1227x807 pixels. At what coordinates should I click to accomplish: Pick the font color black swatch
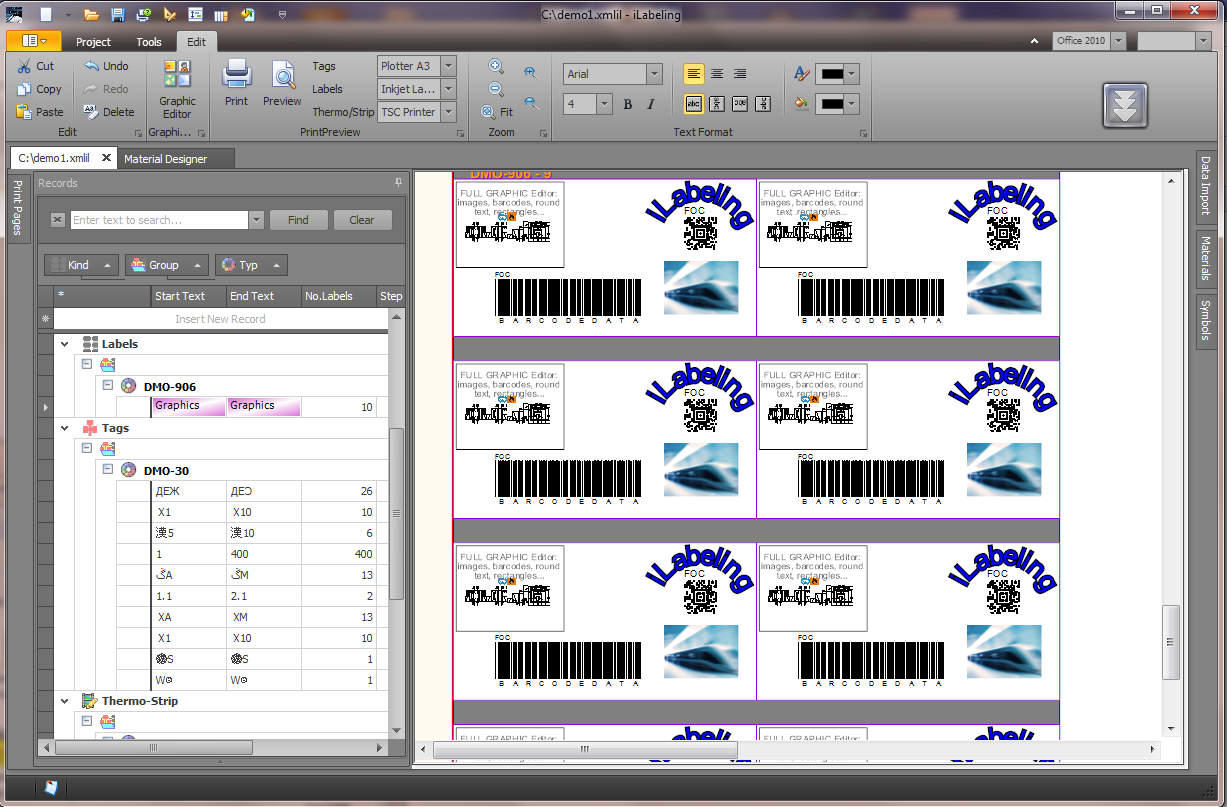point(831,74)
